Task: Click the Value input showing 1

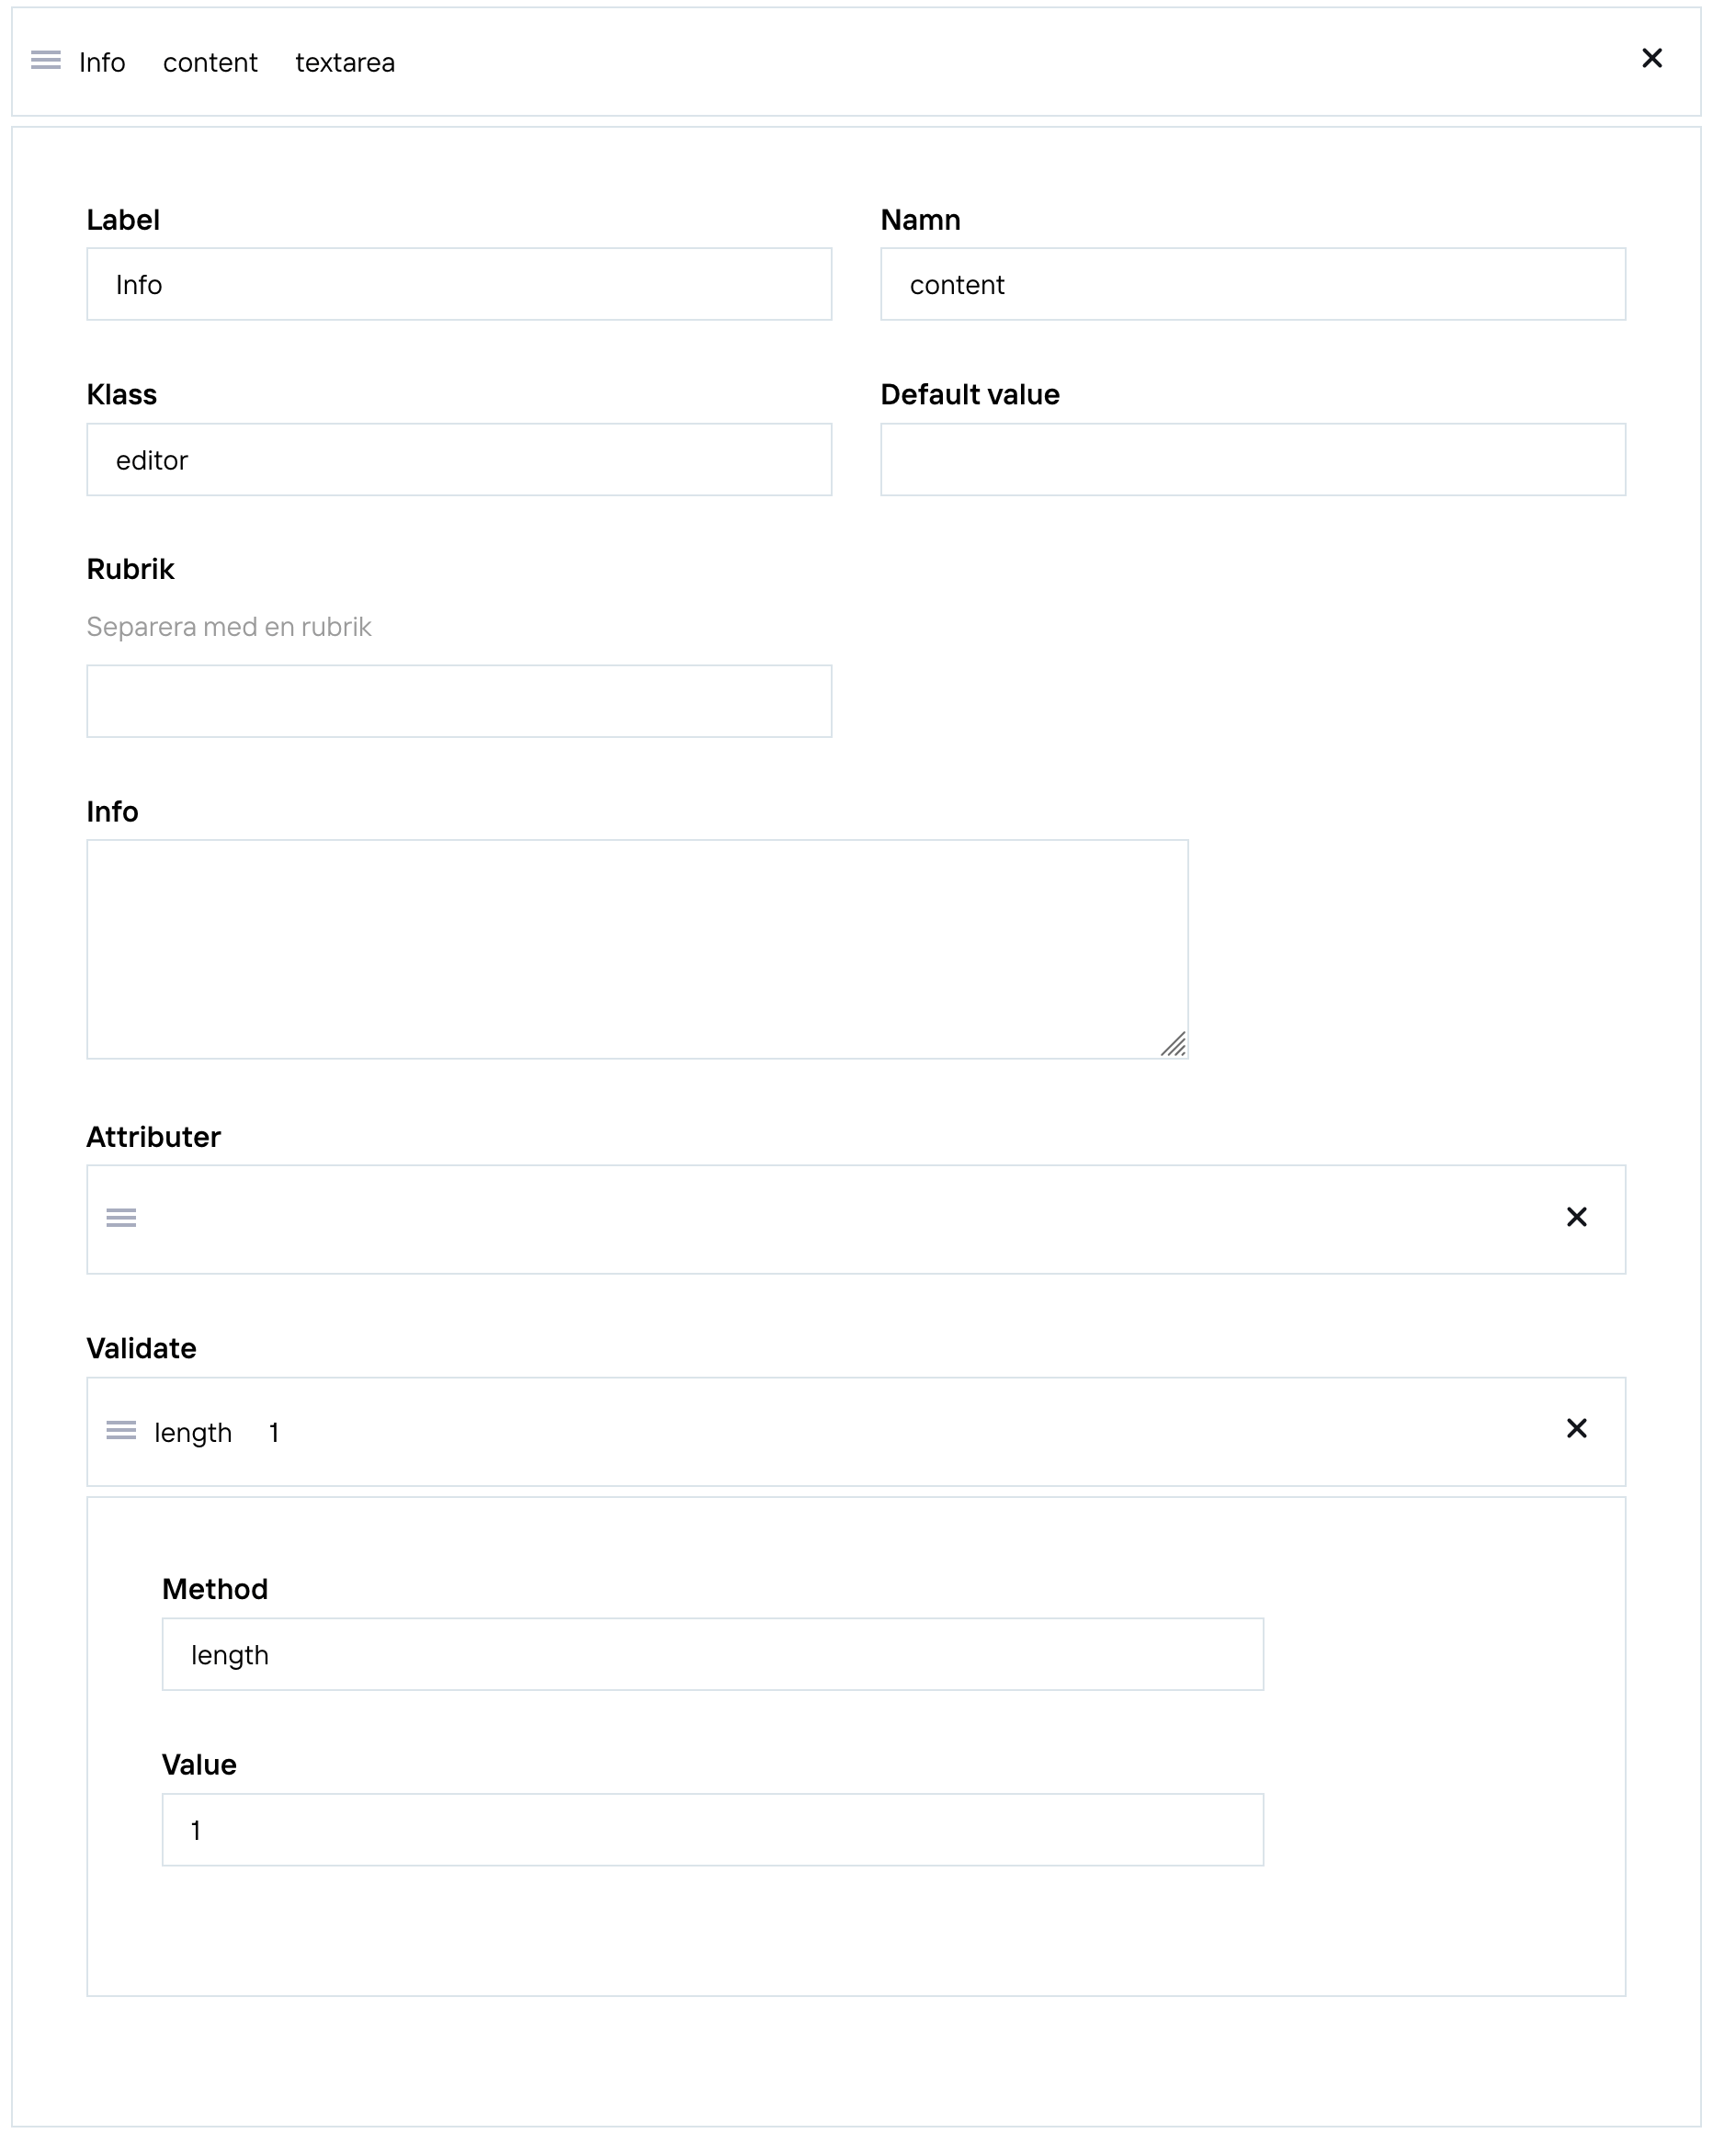Action: click(713, 1830)
